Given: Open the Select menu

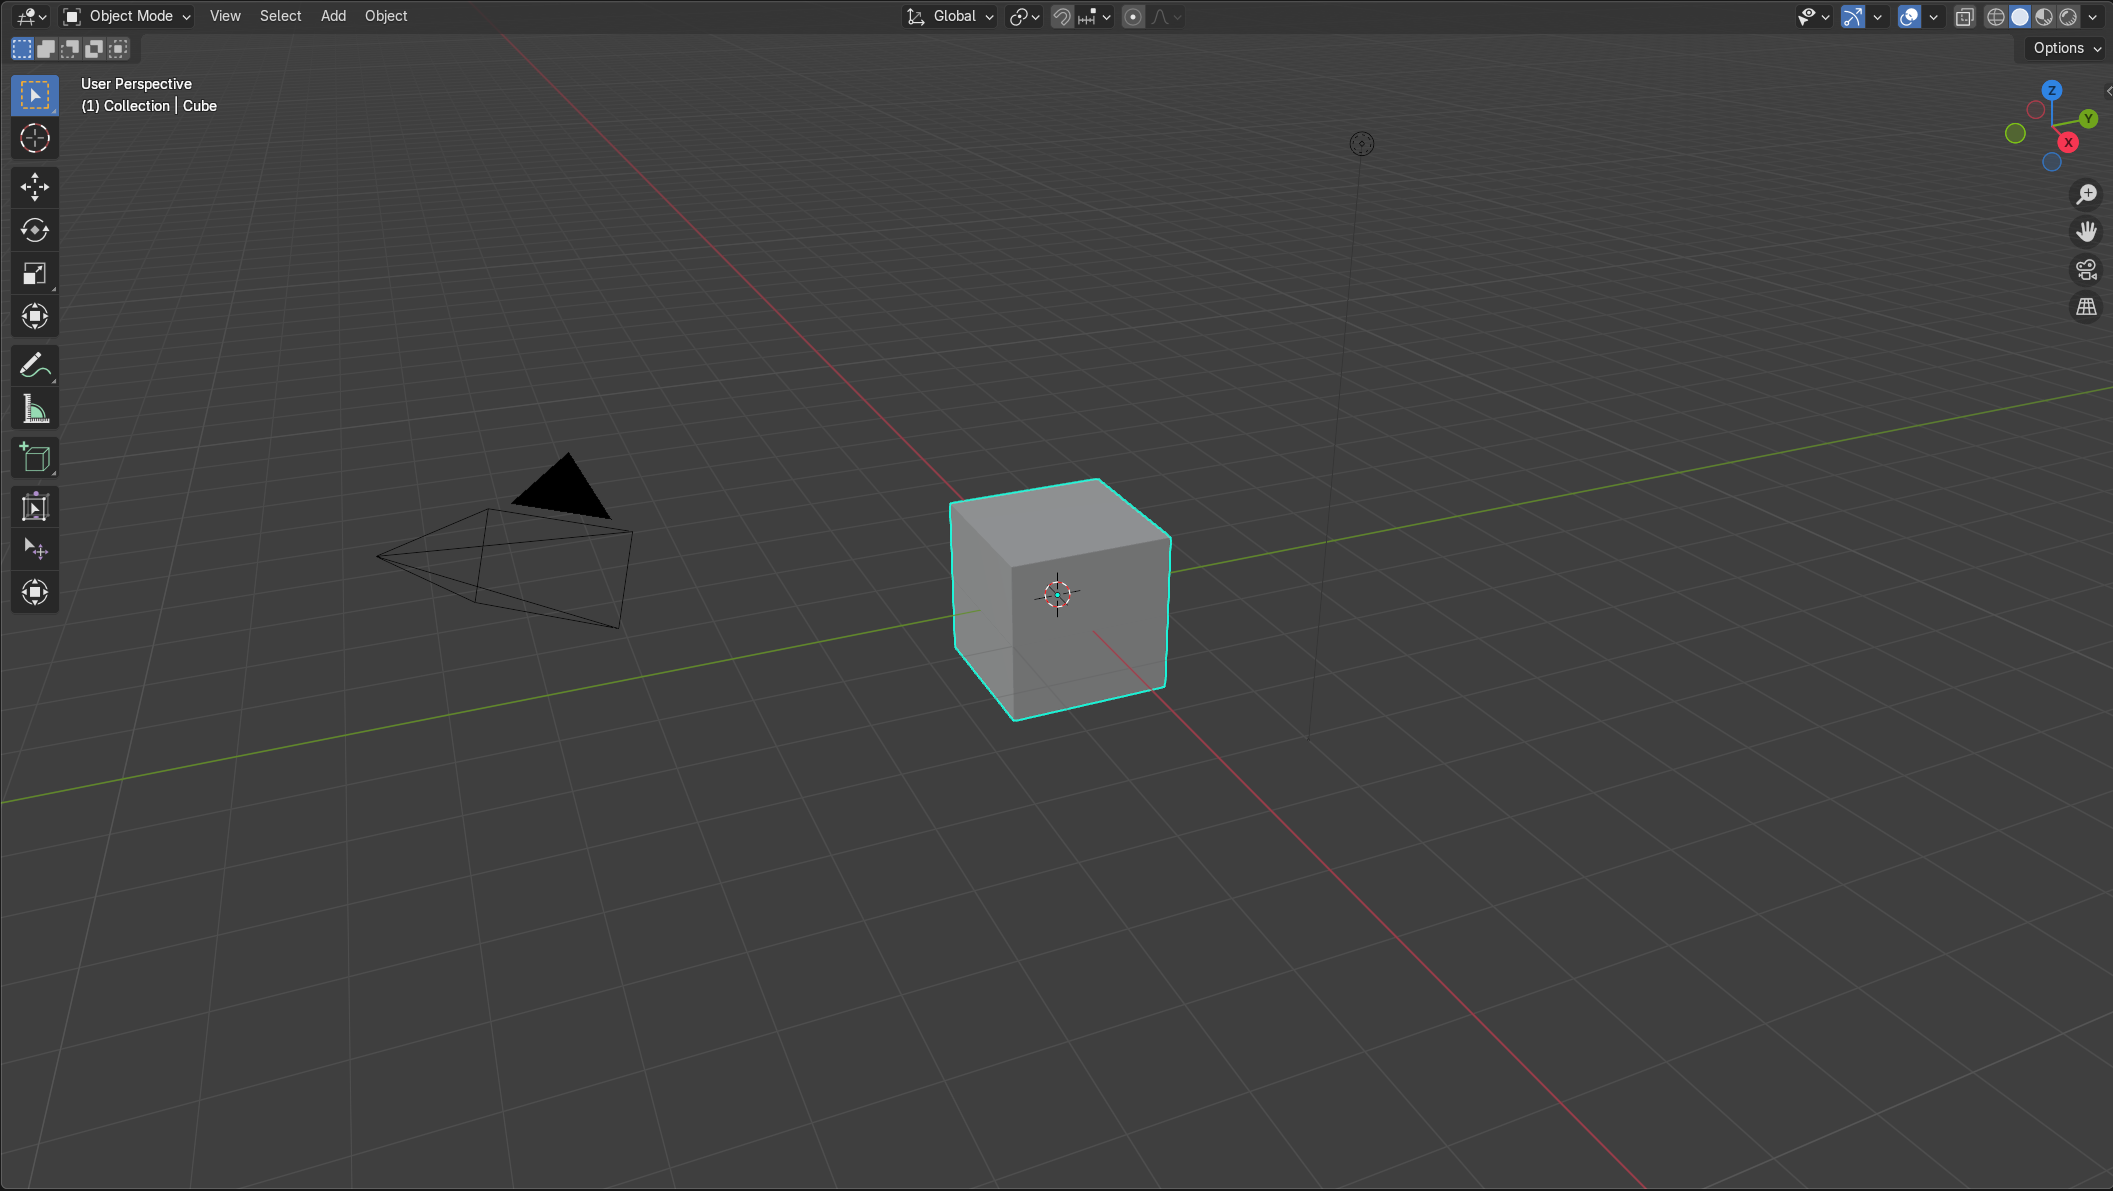Looking at the screenshot, I should point(280,16).
